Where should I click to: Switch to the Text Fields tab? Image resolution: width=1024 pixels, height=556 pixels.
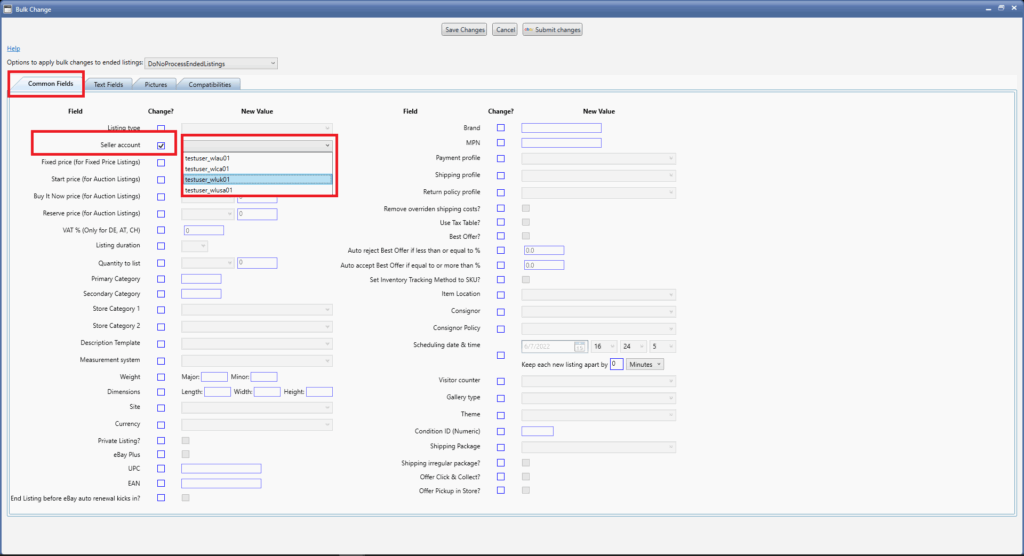point(108,85)
